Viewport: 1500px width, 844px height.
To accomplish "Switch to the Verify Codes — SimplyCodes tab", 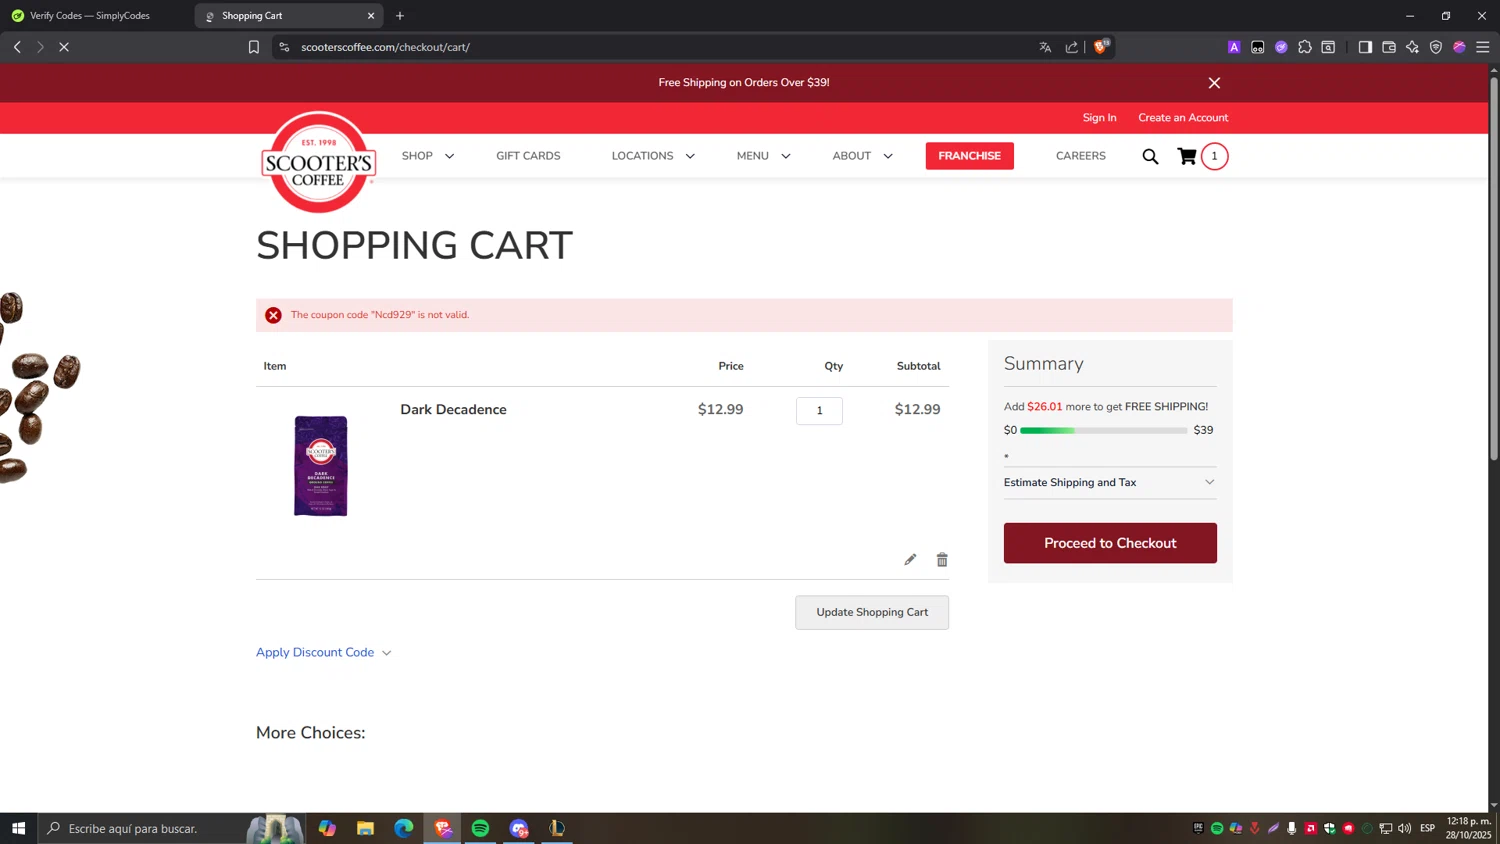I will pos(90,16).
